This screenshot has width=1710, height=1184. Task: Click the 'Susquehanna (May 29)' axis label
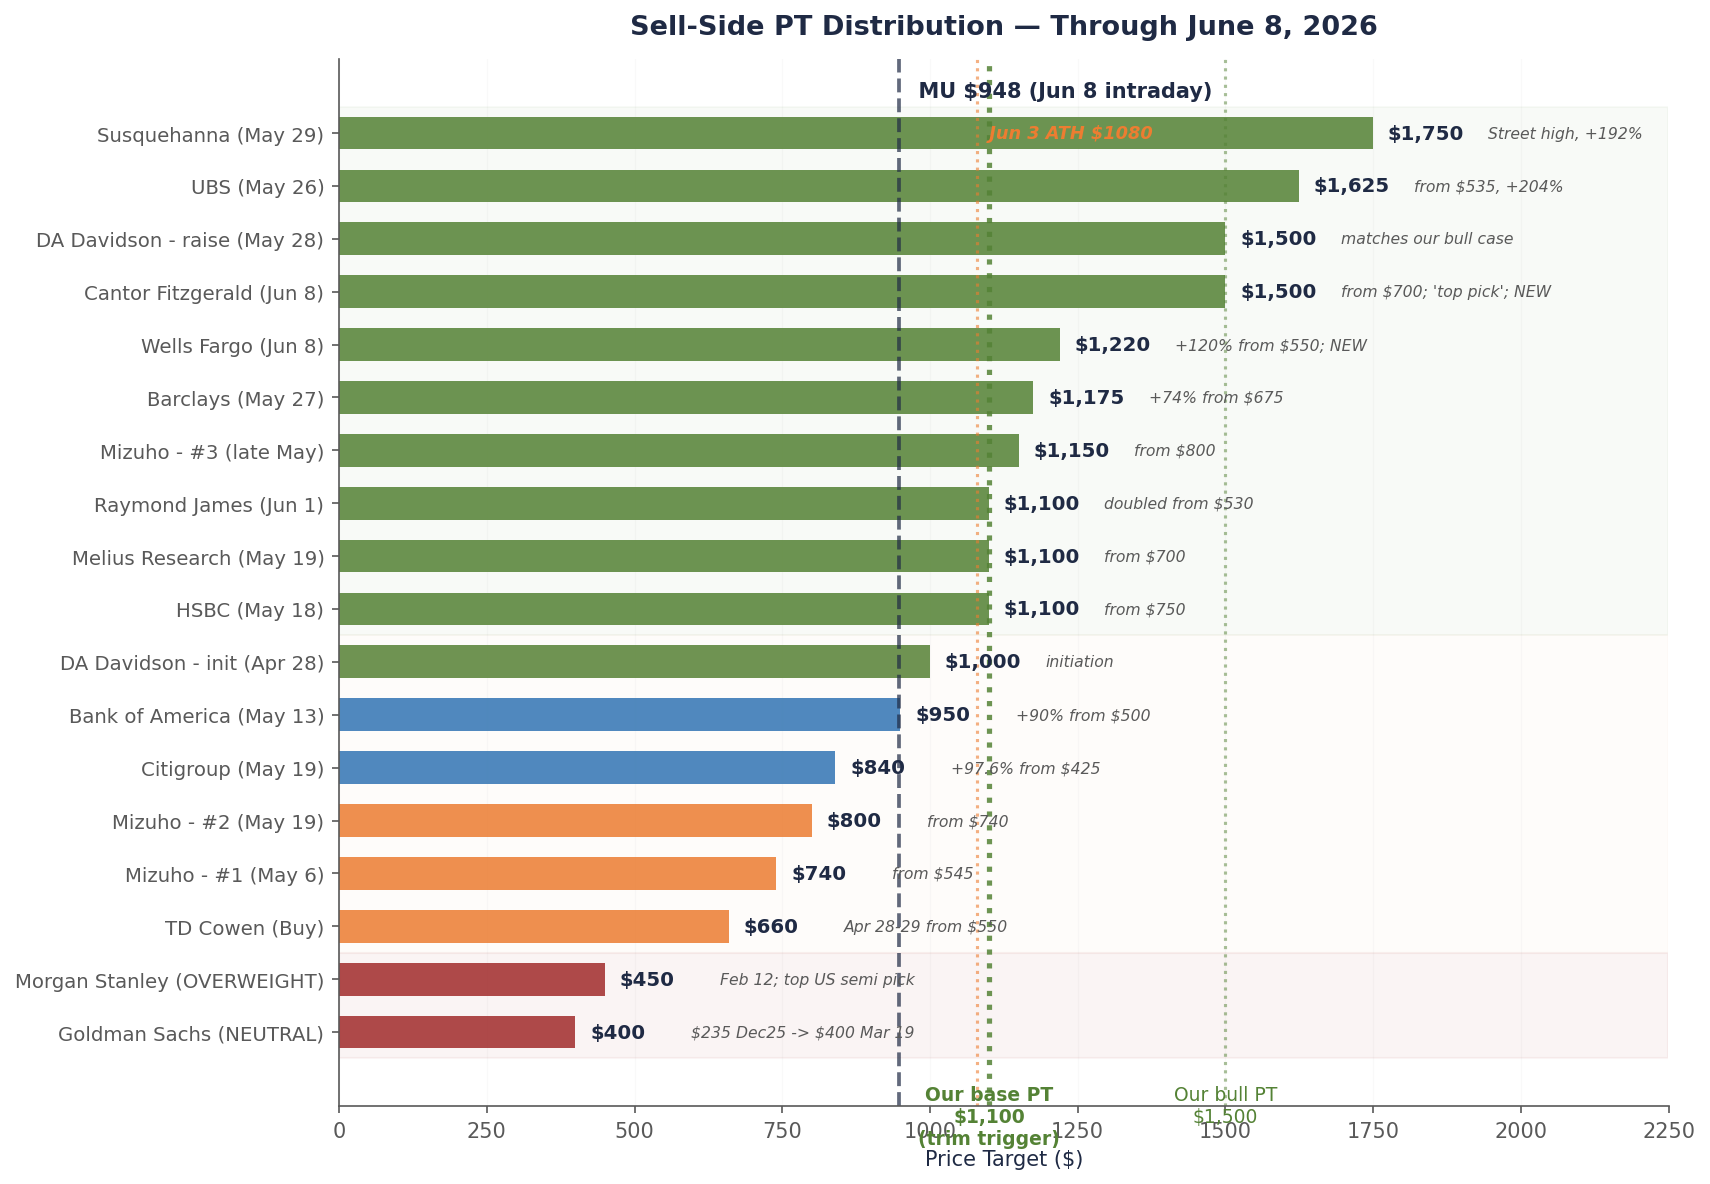pos(210,135)
